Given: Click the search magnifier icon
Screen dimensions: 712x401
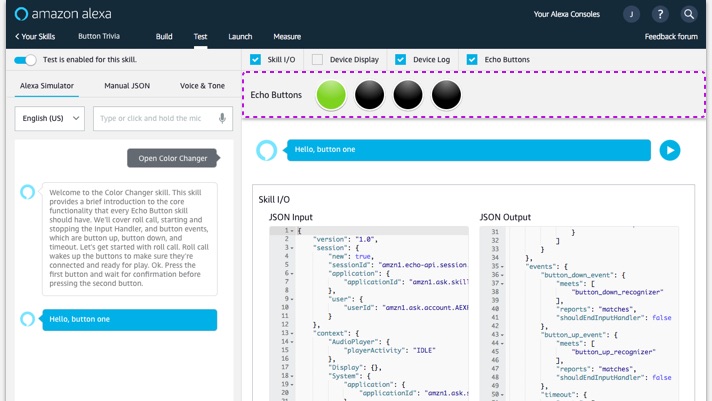Looking at the screenshot, I should pyautogui.click(x=689, y=14).
